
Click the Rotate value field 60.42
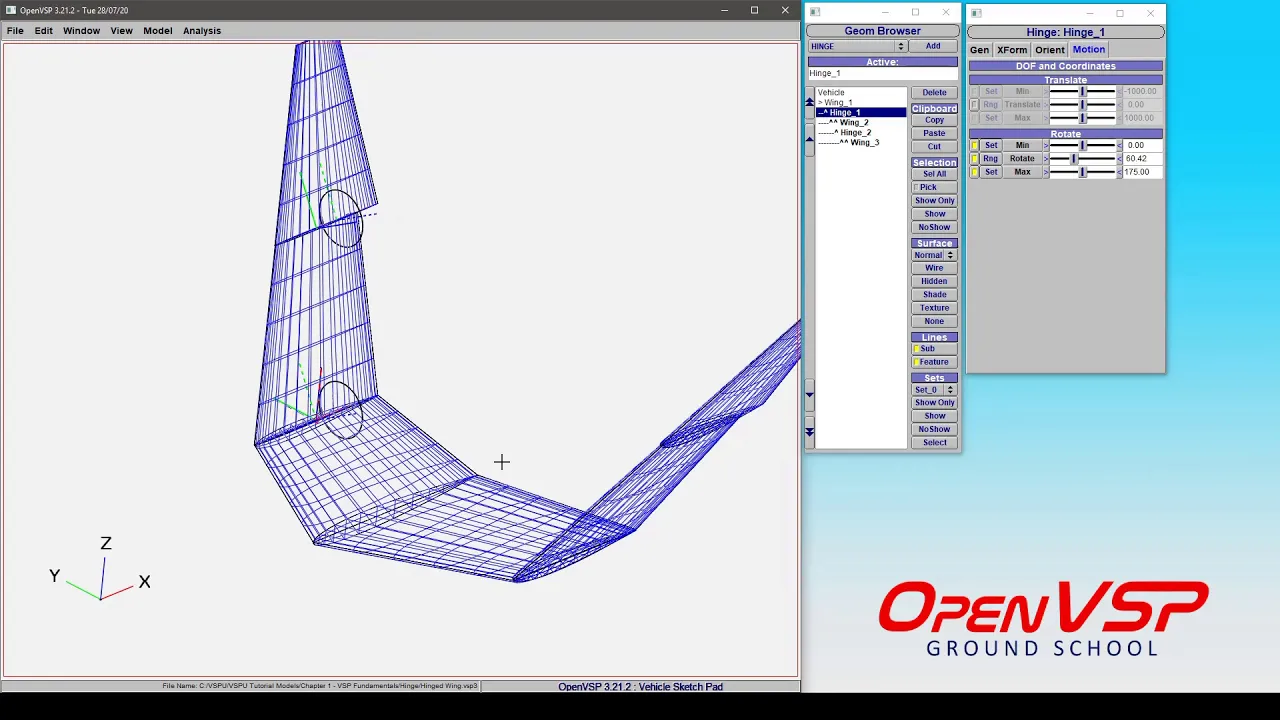[x=1142, y=159]
